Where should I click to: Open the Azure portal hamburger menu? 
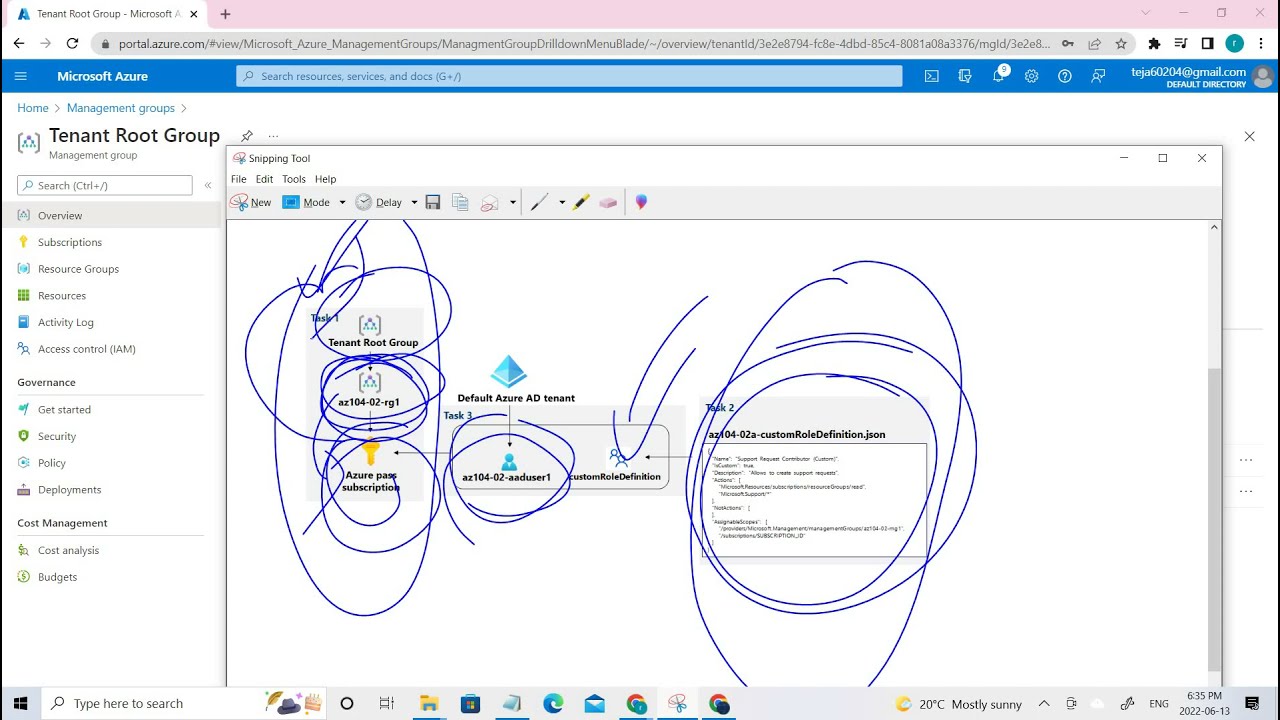click(x=20, y=76)
